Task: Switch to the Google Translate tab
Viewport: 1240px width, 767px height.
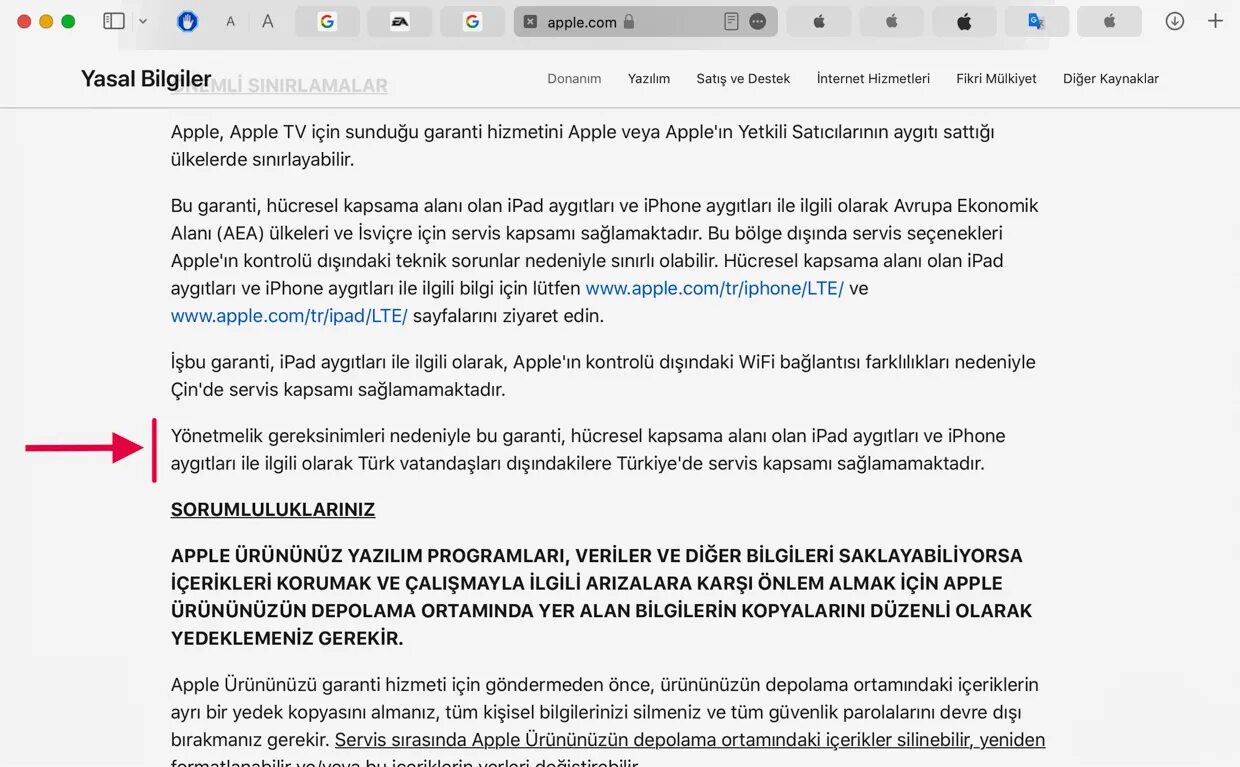Action: [1037, 21]
